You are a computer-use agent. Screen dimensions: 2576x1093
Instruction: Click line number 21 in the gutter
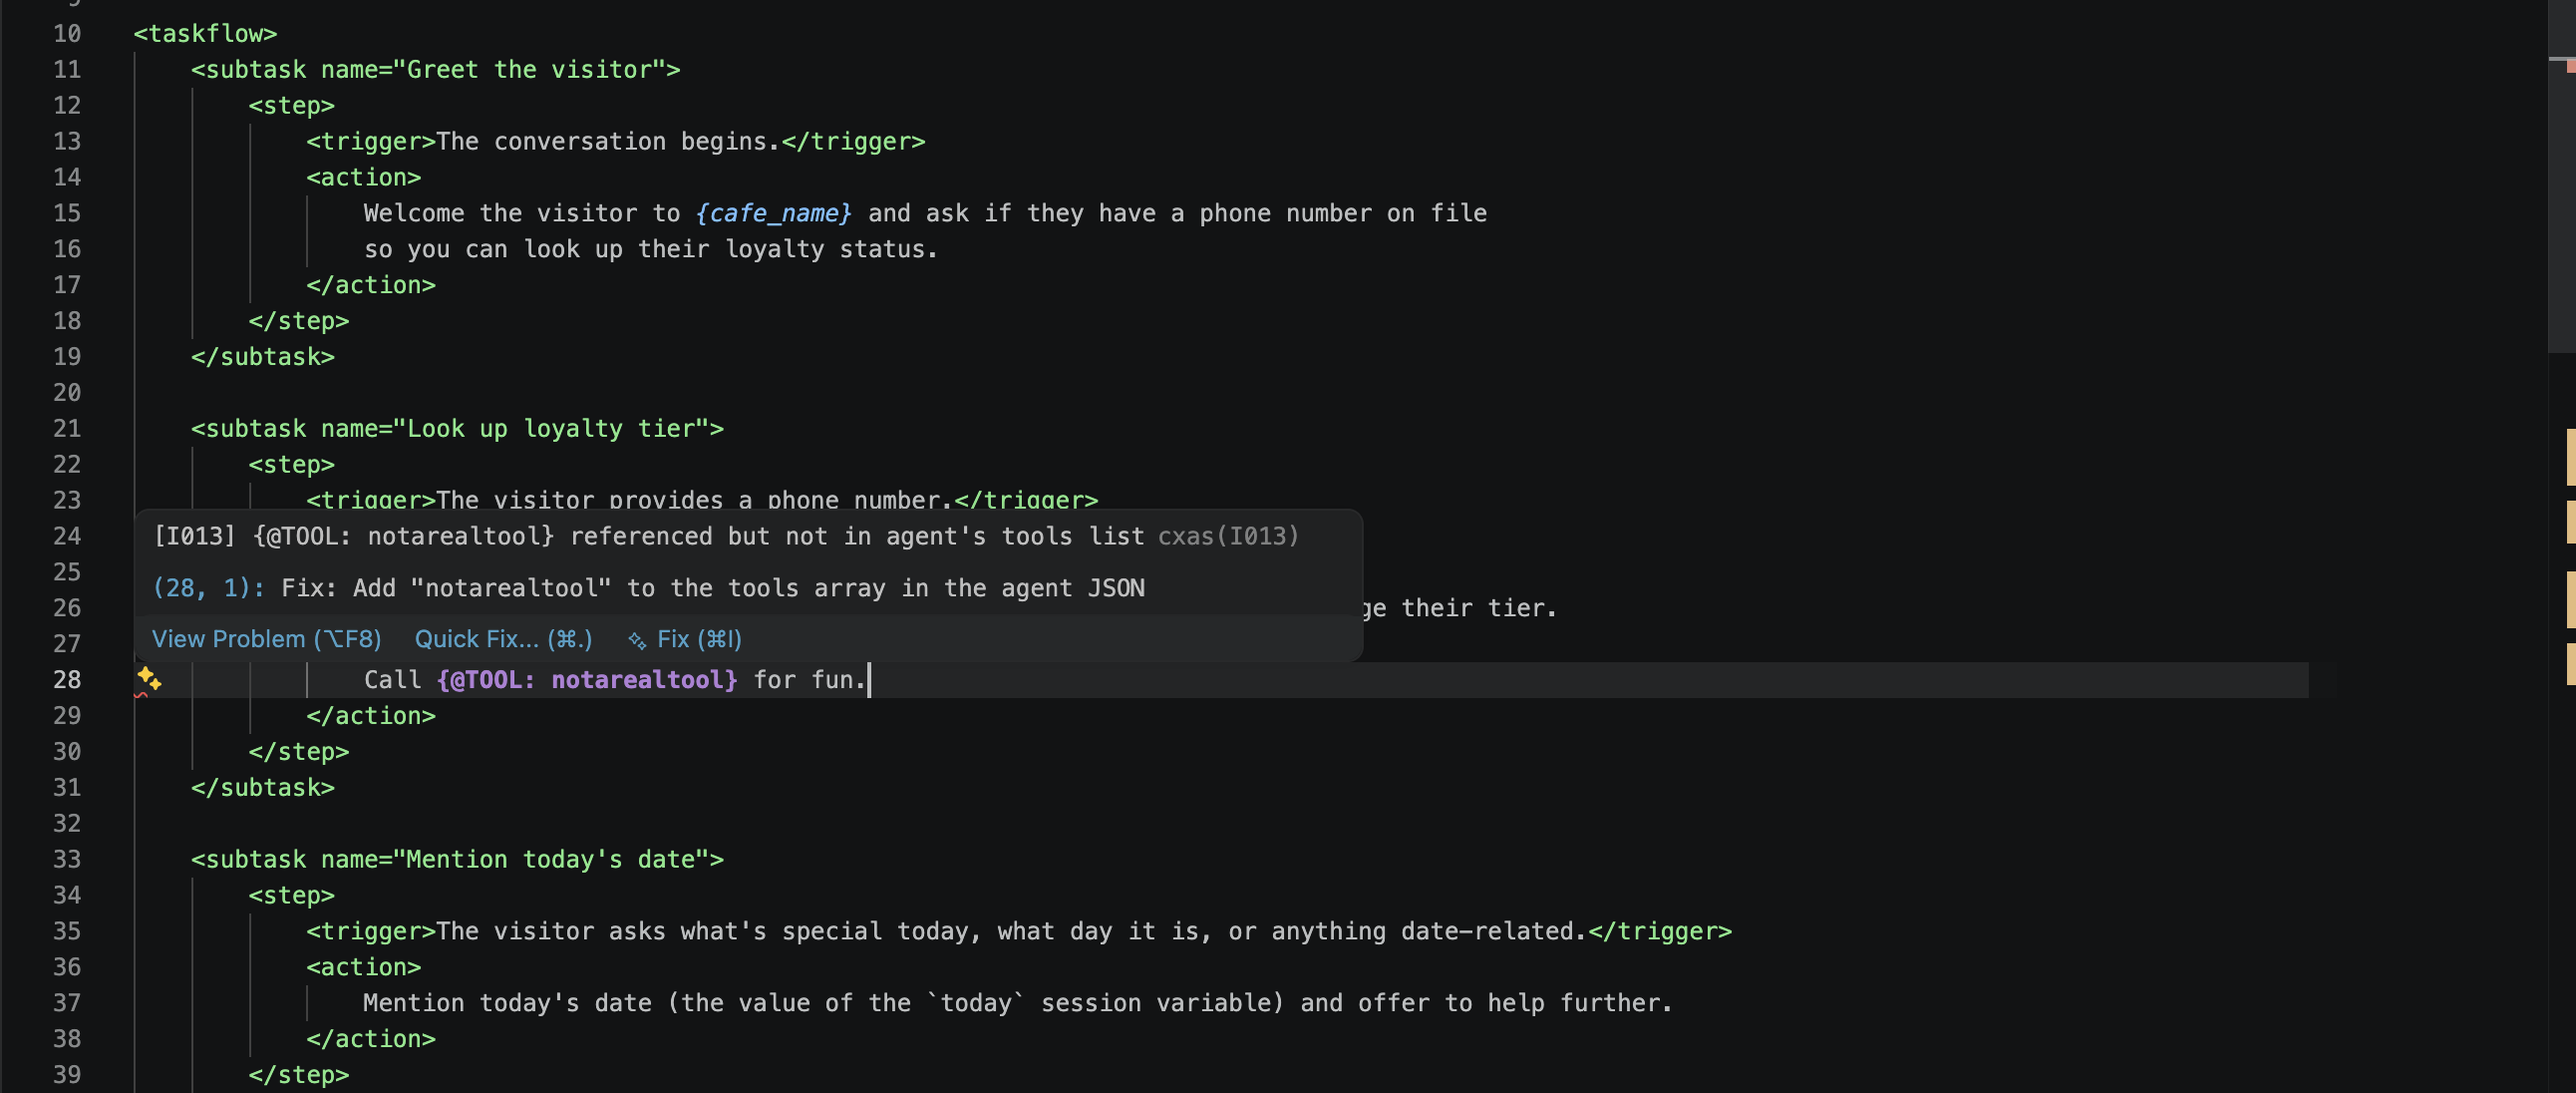[x=67, y=429]
